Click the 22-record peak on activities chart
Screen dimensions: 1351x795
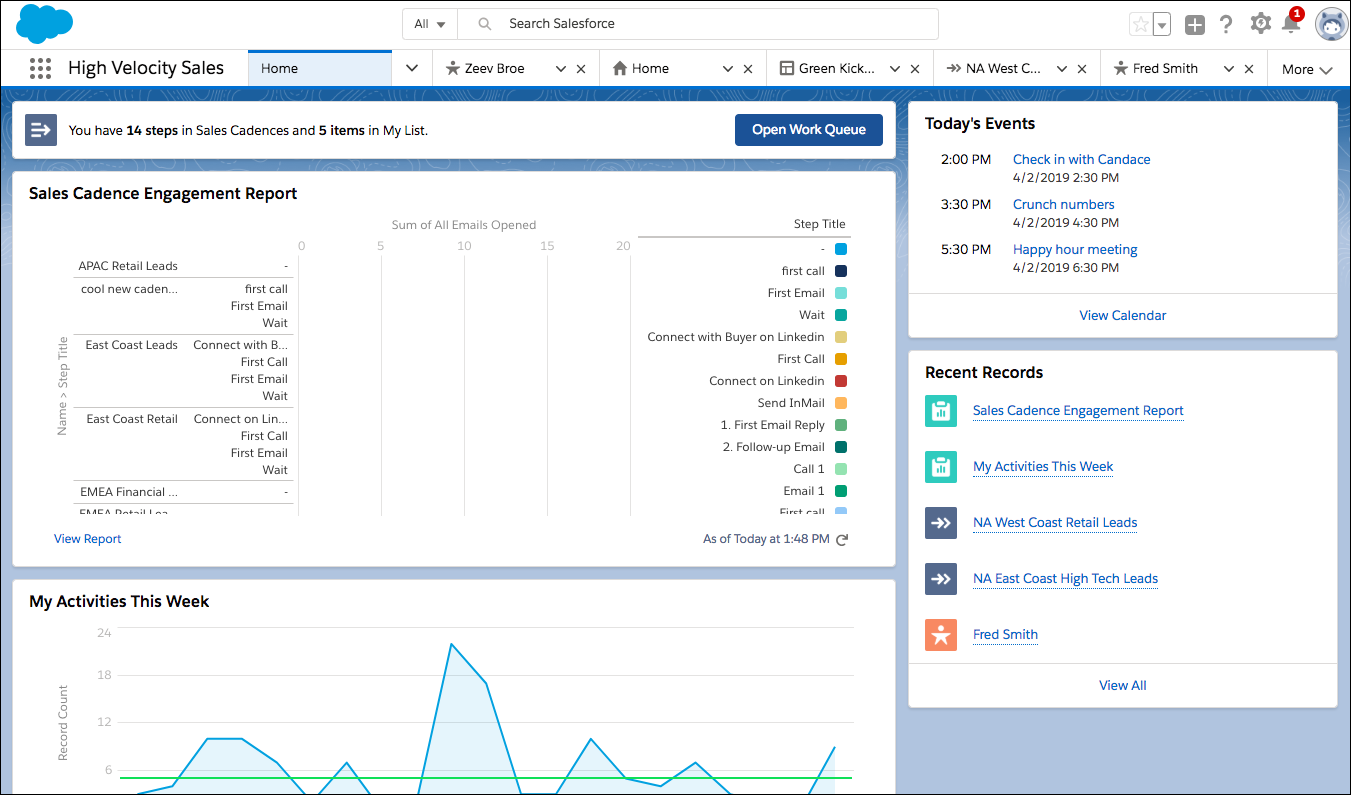click(451, 644)
